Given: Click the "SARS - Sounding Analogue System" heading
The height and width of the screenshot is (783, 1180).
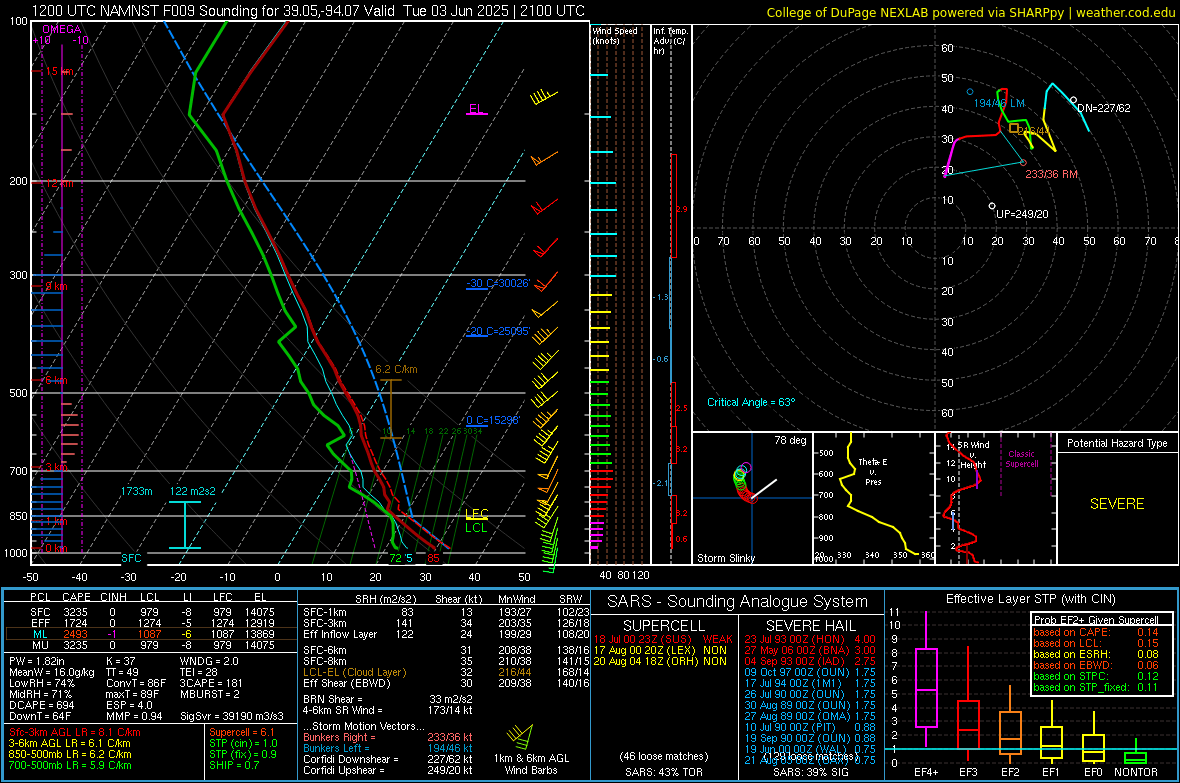Looking at the screenshot, I should (737, 602).
